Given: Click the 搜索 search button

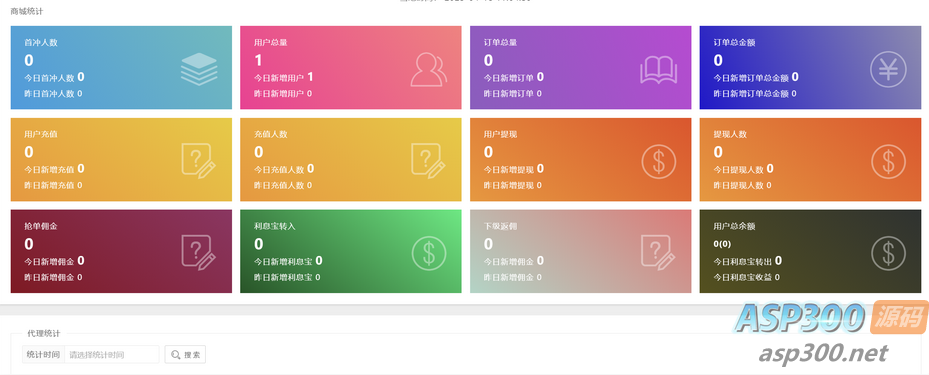Looking at the screenshot, I should [185, 355].
